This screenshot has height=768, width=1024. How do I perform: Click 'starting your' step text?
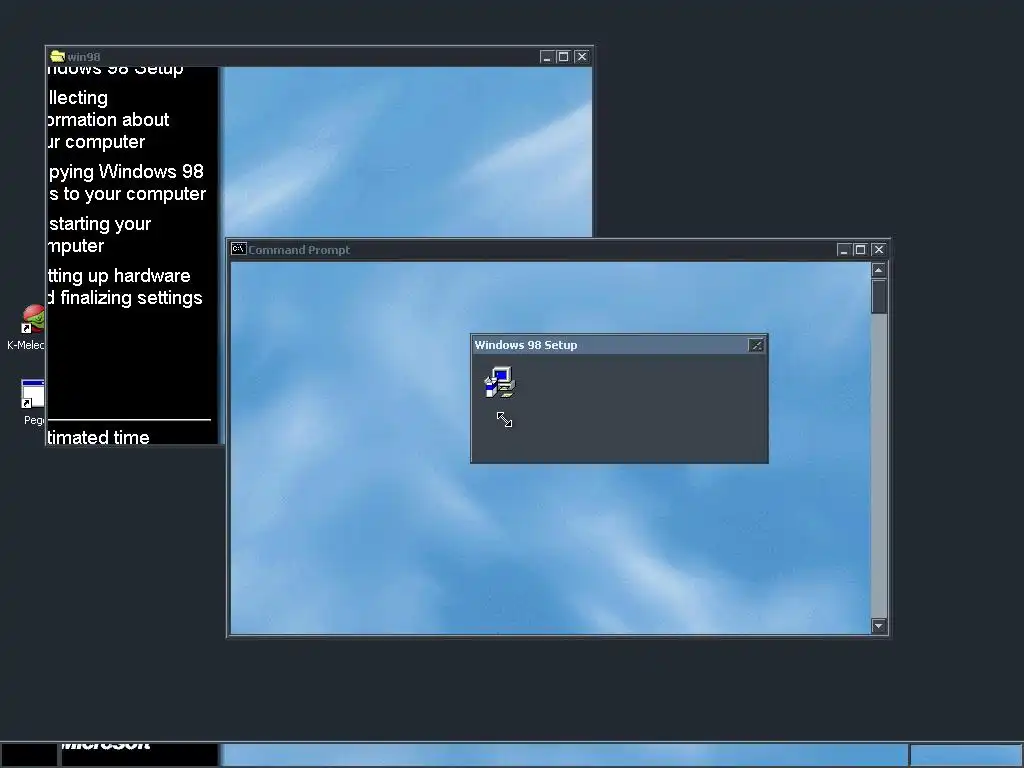click(x=100, y=224)
